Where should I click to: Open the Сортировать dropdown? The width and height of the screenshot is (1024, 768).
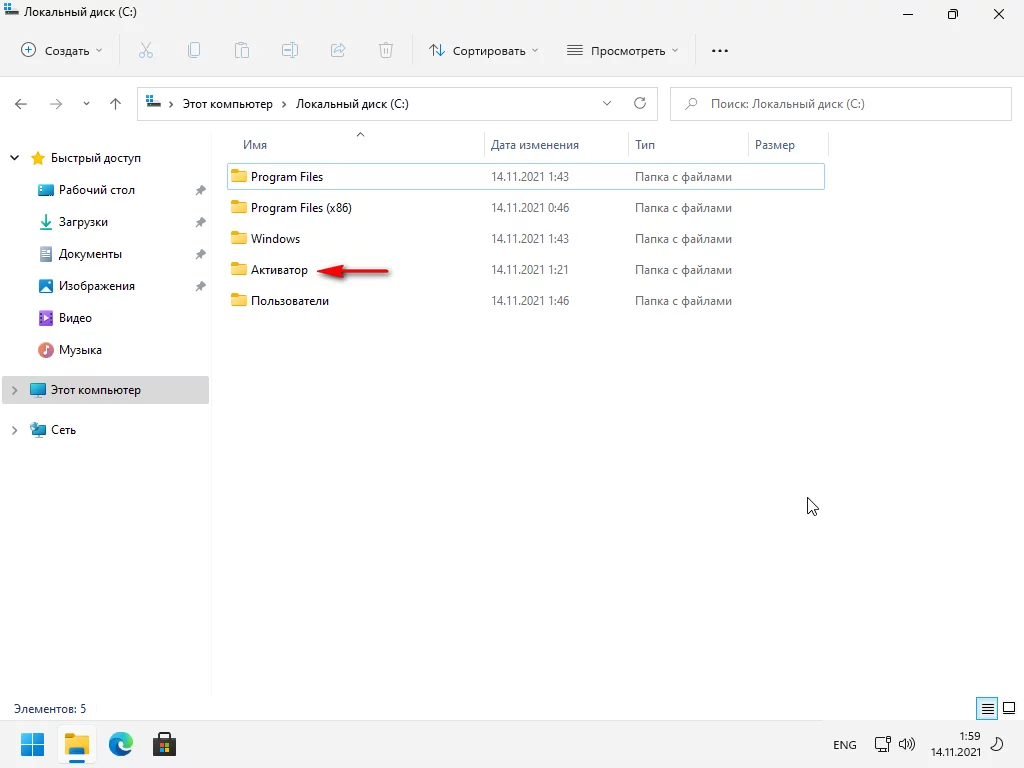click(x=483, y=50)
